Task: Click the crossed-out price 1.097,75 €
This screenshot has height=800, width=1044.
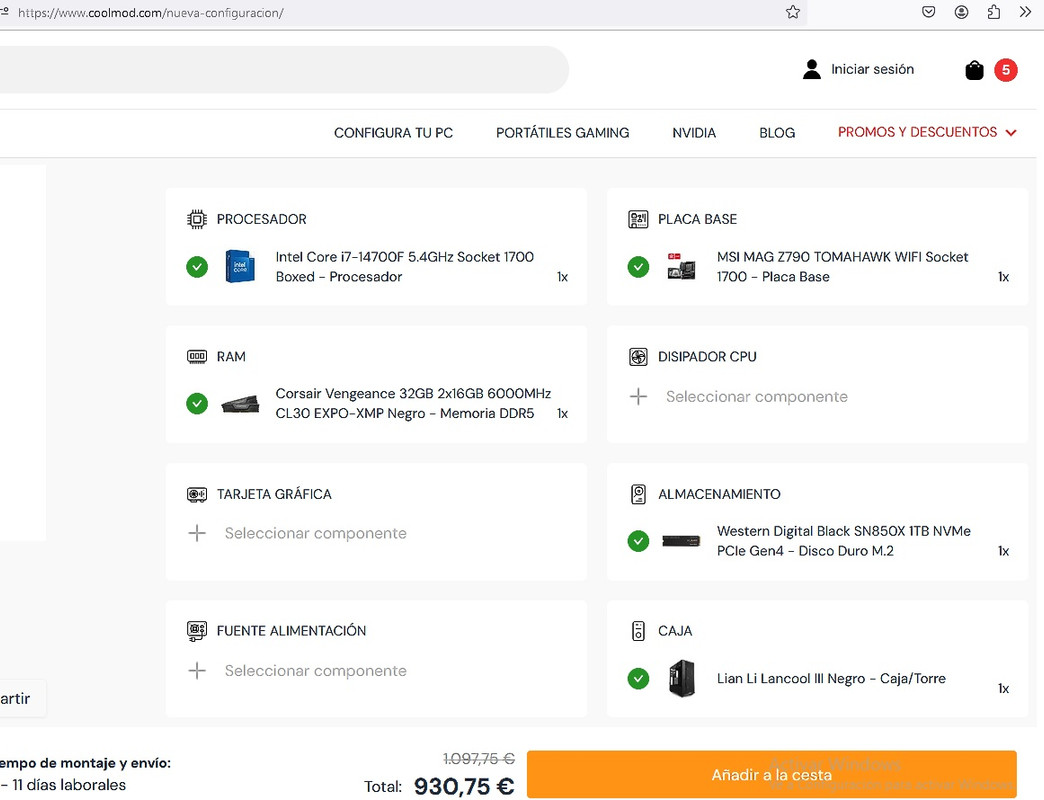Action: 479,758
